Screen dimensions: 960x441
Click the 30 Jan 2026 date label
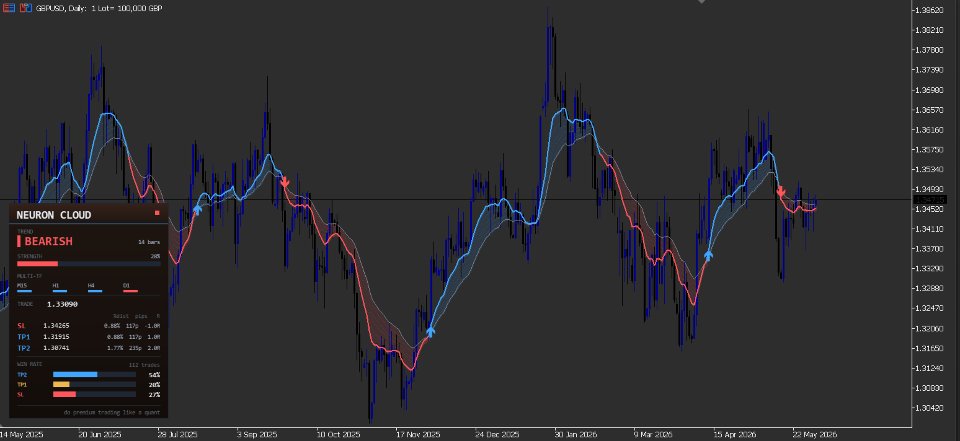(576, 434)
